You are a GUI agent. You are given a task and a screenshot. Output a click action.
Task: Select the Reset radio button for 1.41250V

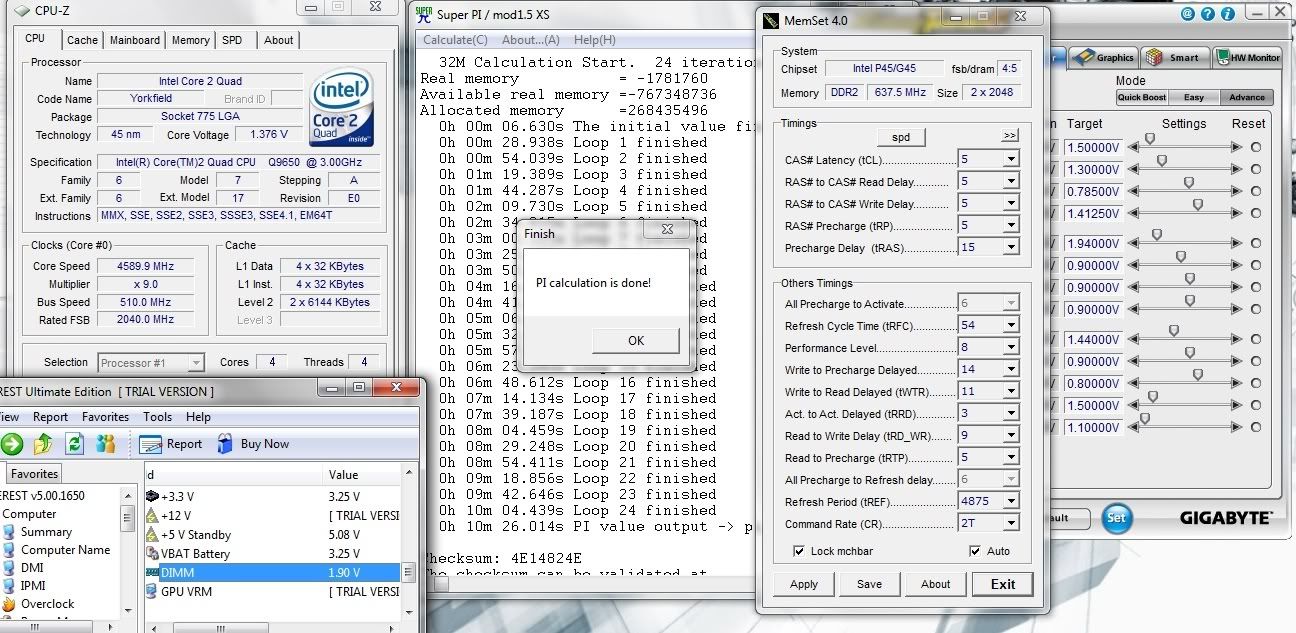click(x=1256, y=214)
